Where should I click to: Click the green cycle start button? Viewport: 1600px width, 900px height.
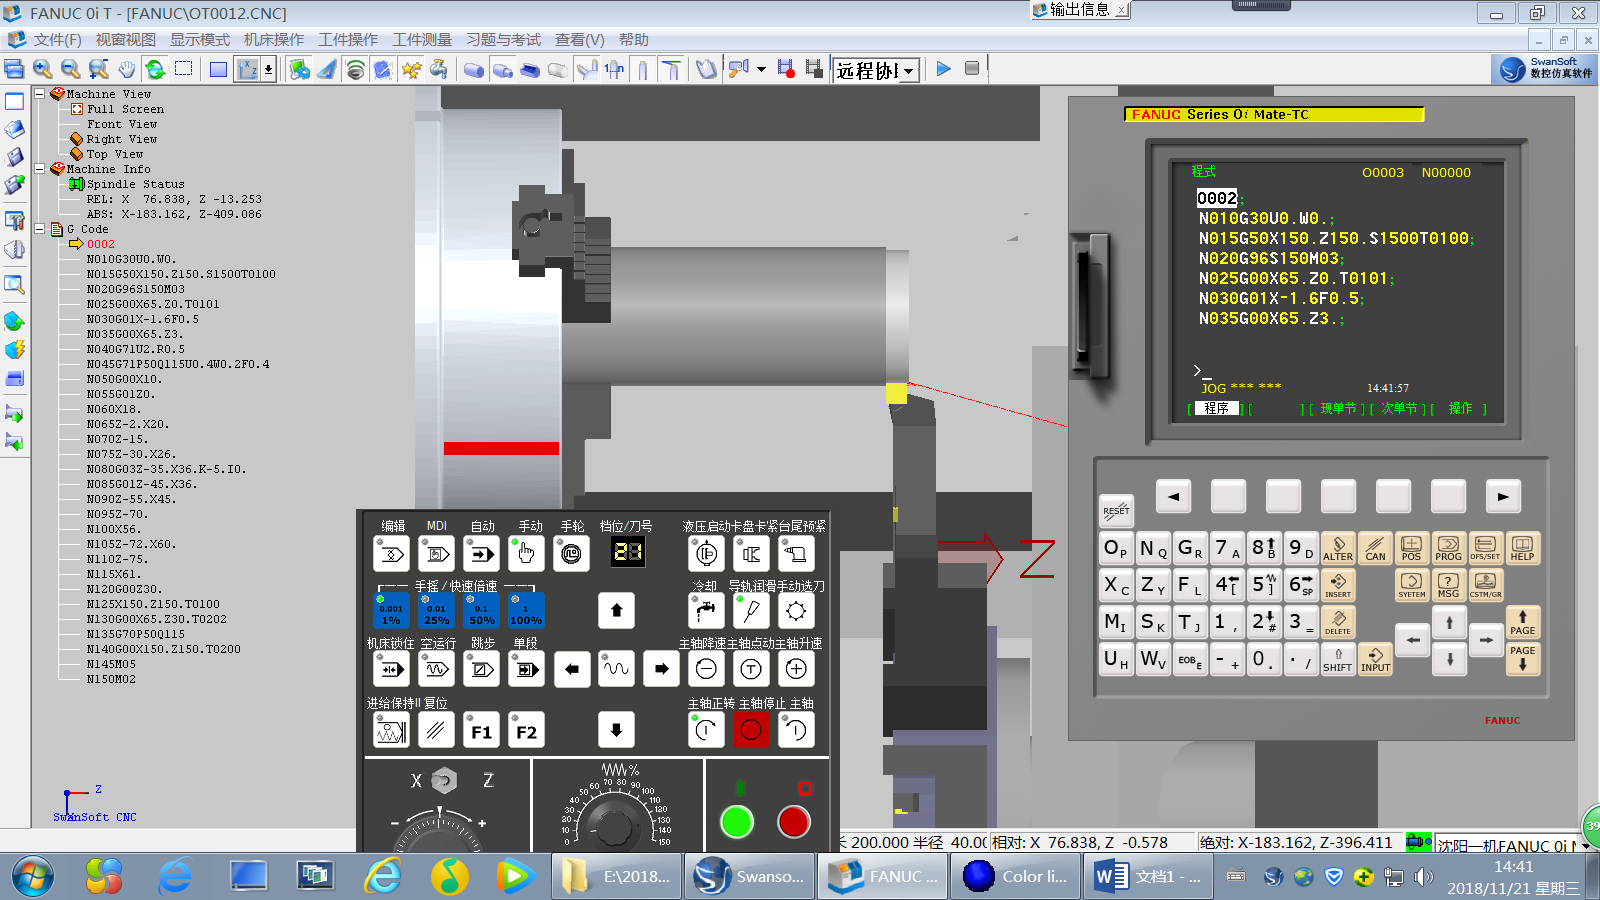[737, 821]
